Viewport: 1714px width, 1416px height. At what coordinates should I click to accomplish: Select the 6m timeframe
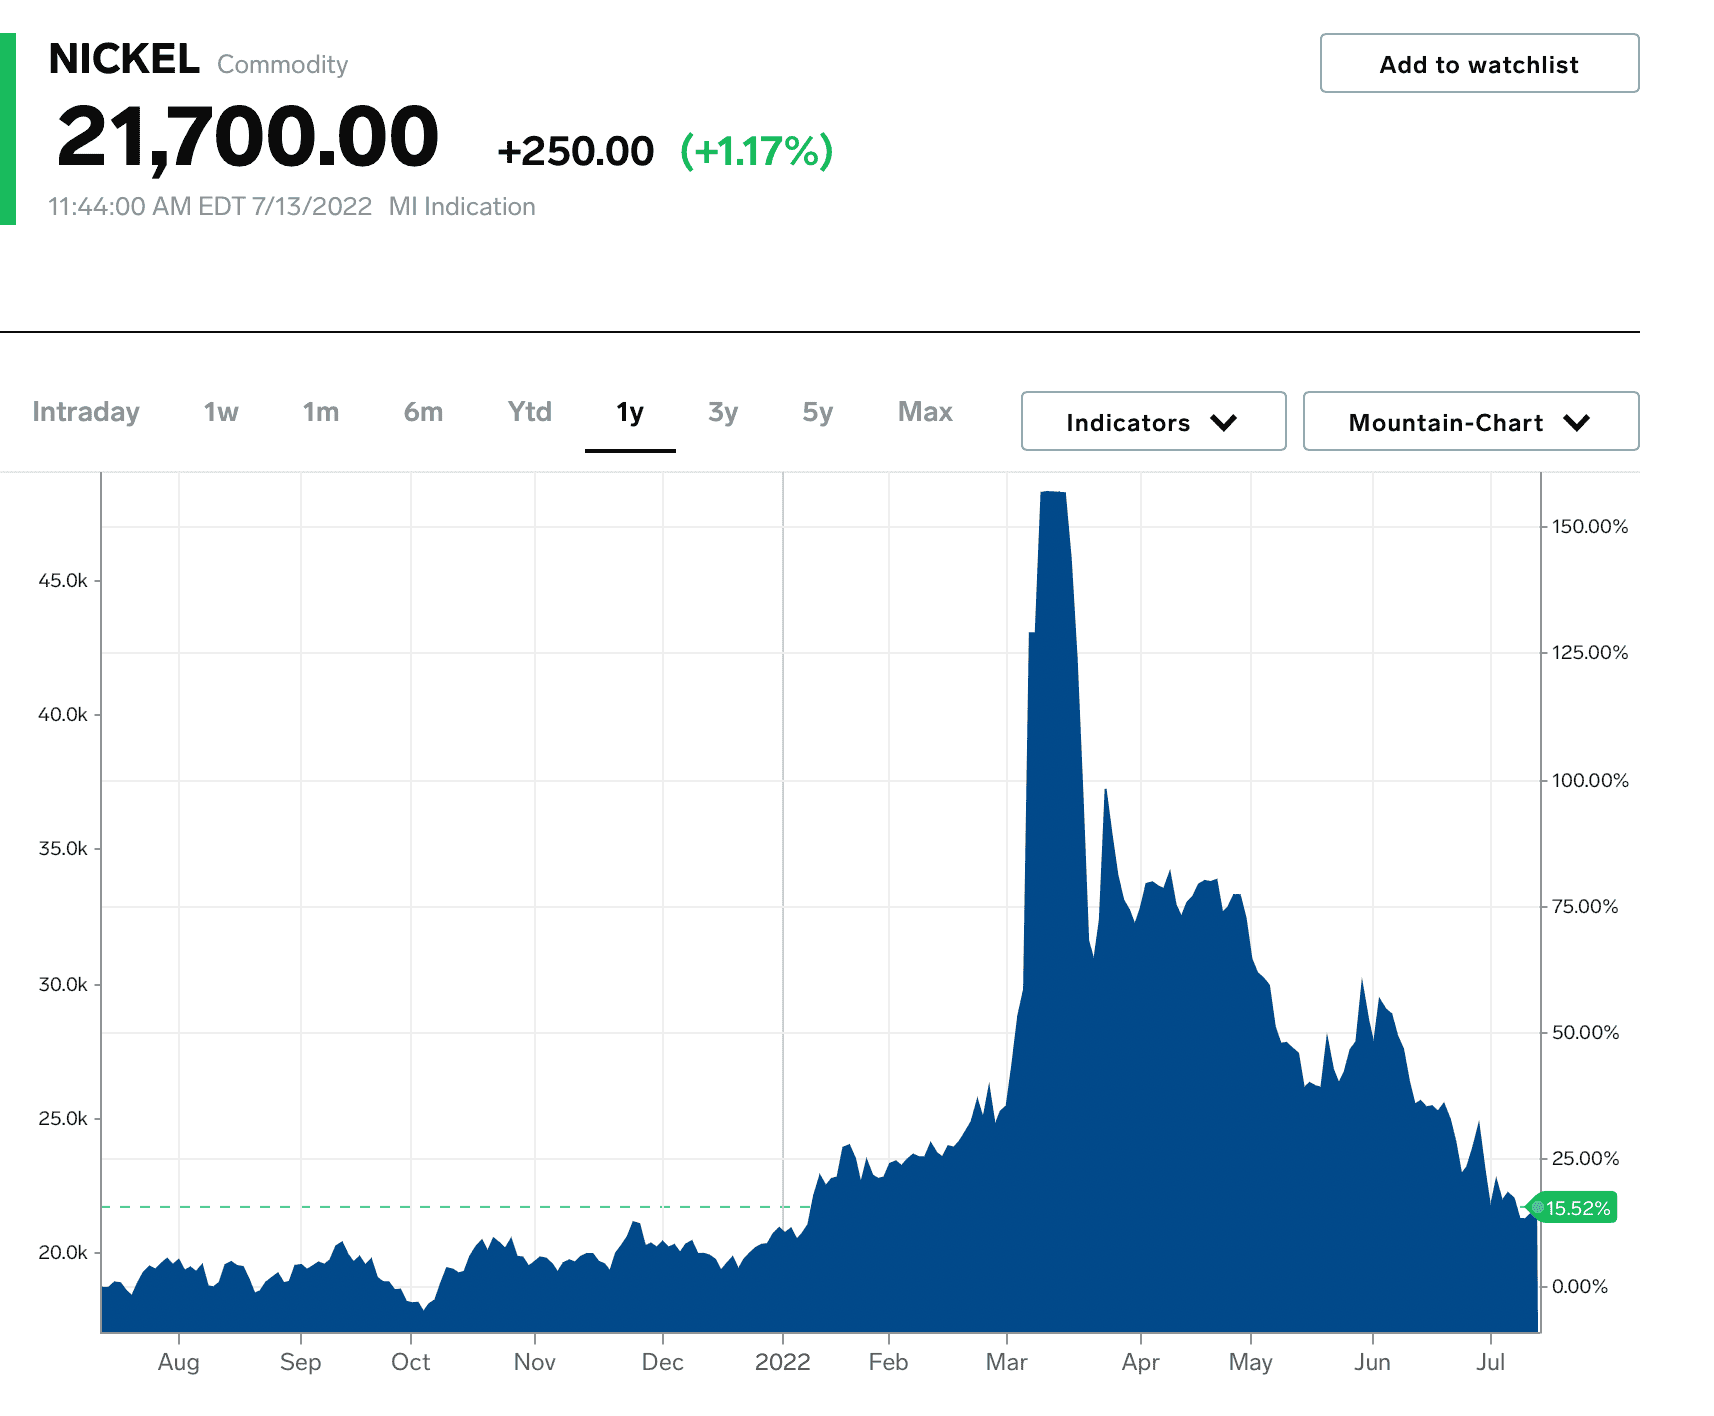tap(423, 411)
